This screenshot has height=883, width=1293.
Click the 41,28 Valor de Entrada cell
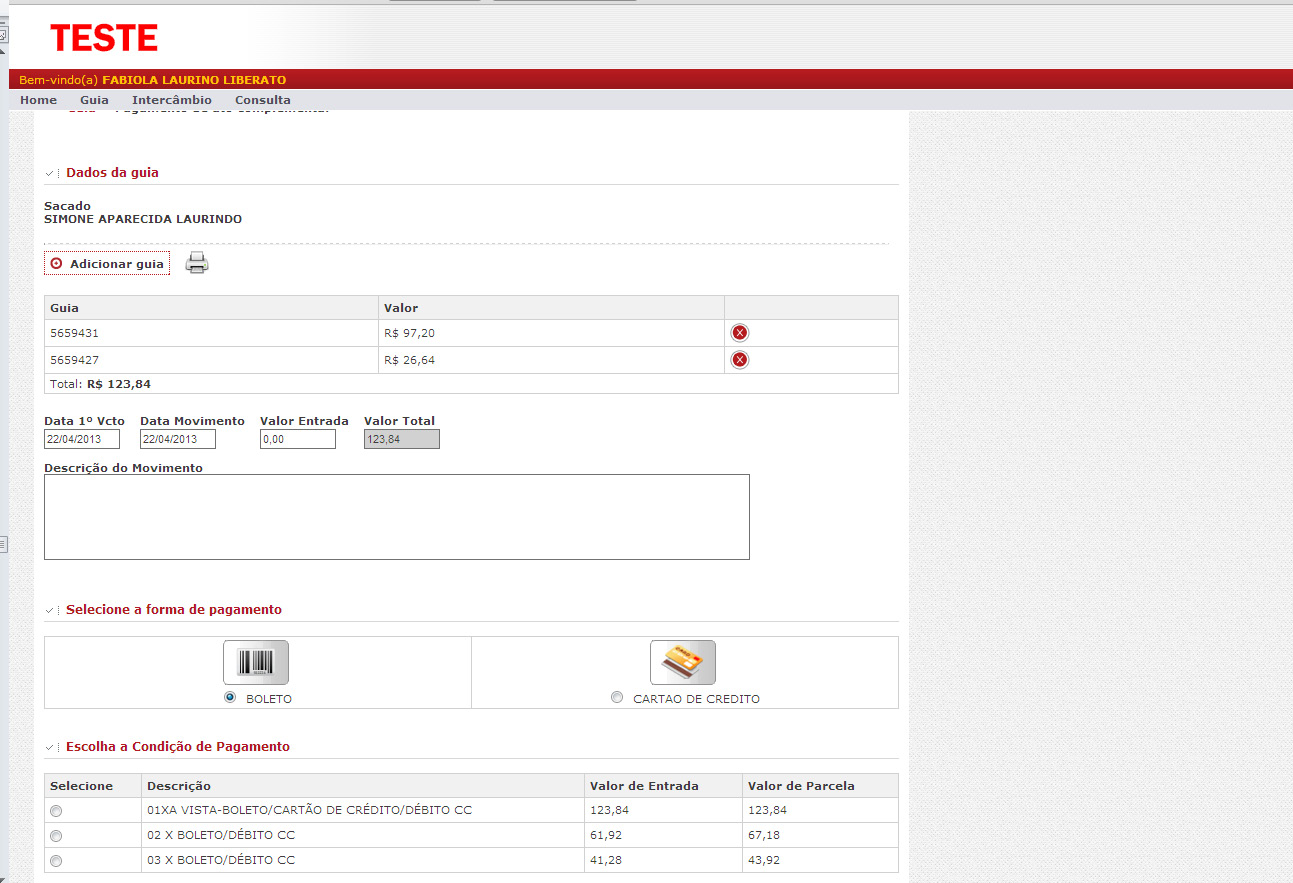(663, 860)
